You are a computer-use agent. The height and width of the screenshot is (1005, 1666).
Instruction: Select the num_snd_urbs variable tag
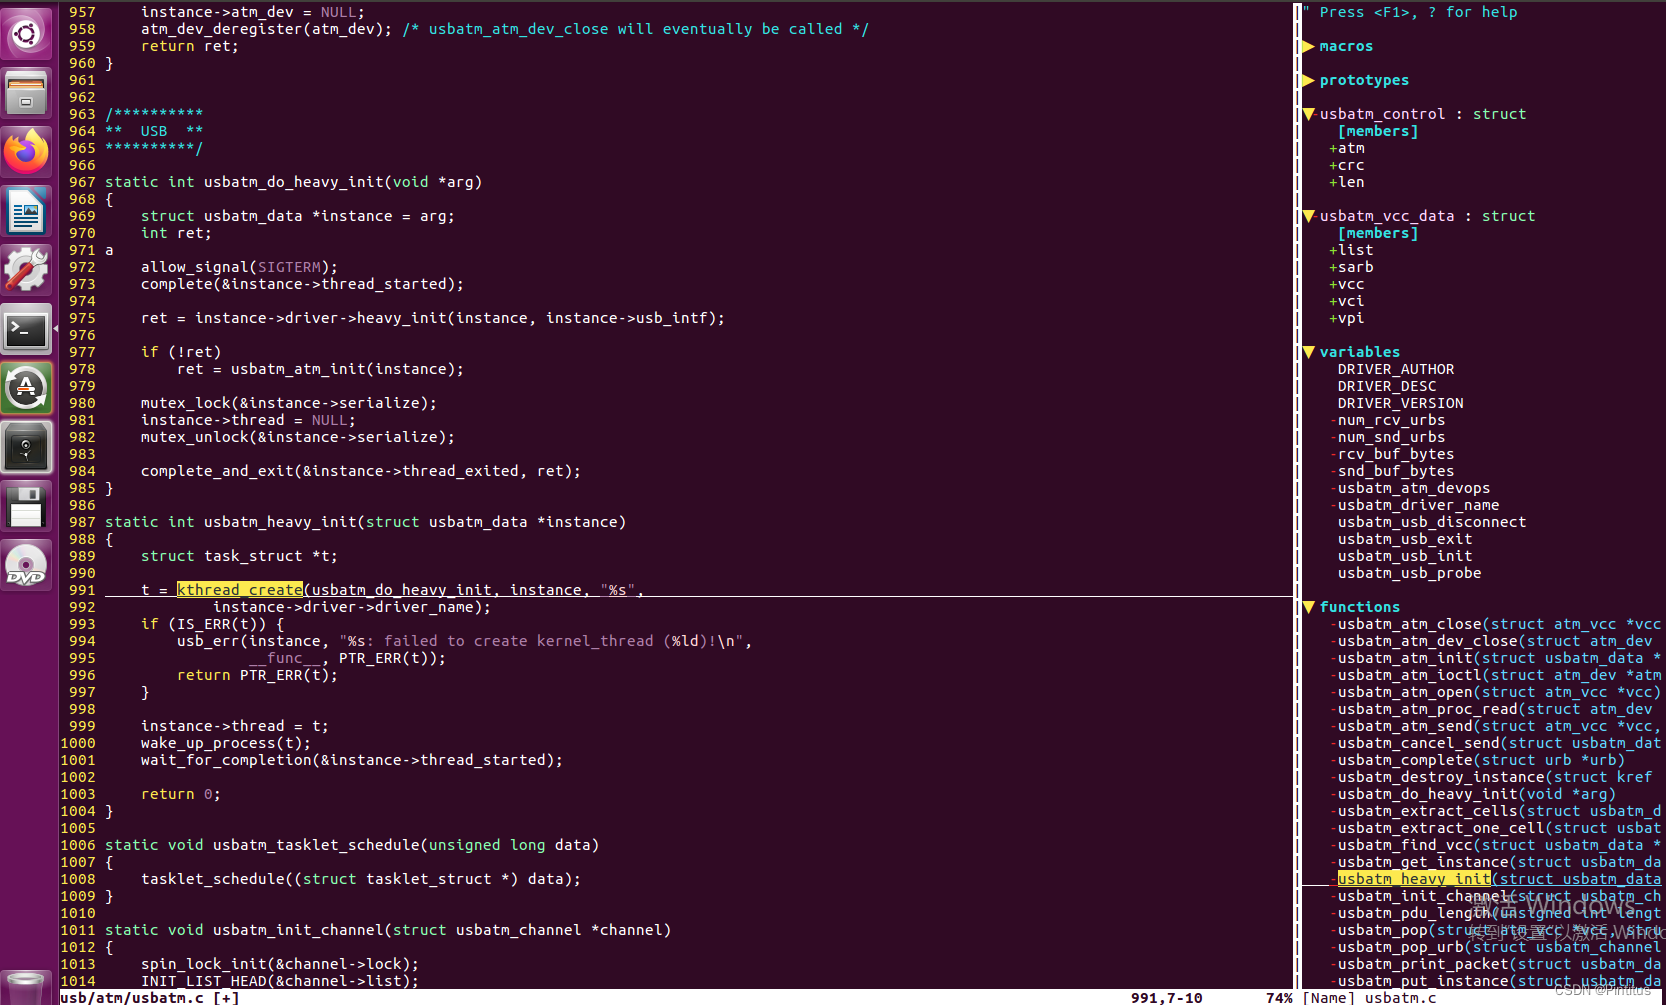click(1391, 437)
